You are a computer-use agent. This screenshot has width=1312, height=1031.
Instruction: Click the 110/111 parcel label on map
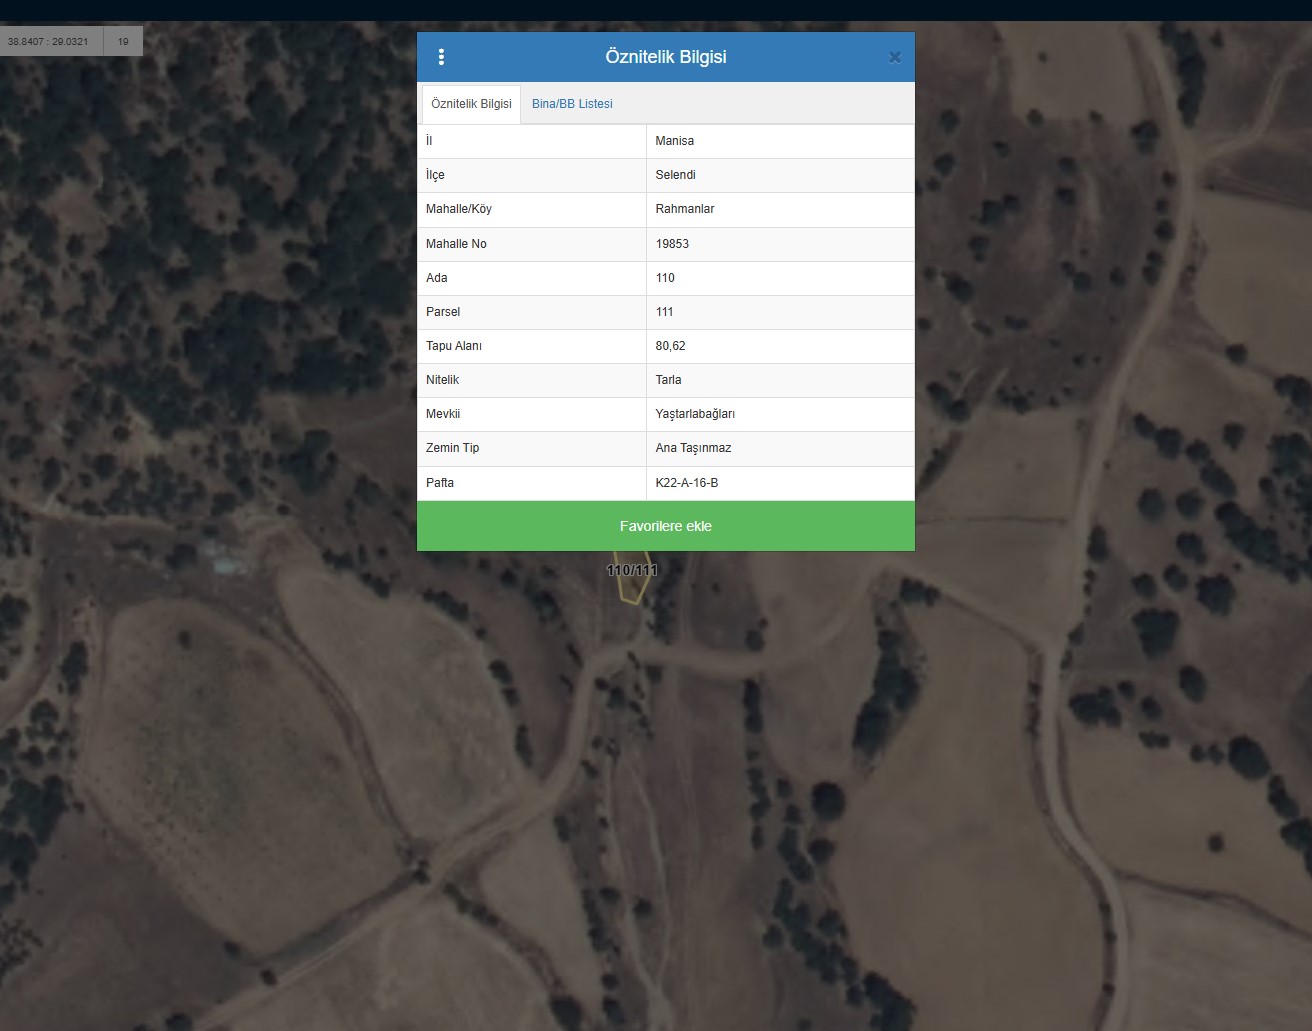coord(632,570)
